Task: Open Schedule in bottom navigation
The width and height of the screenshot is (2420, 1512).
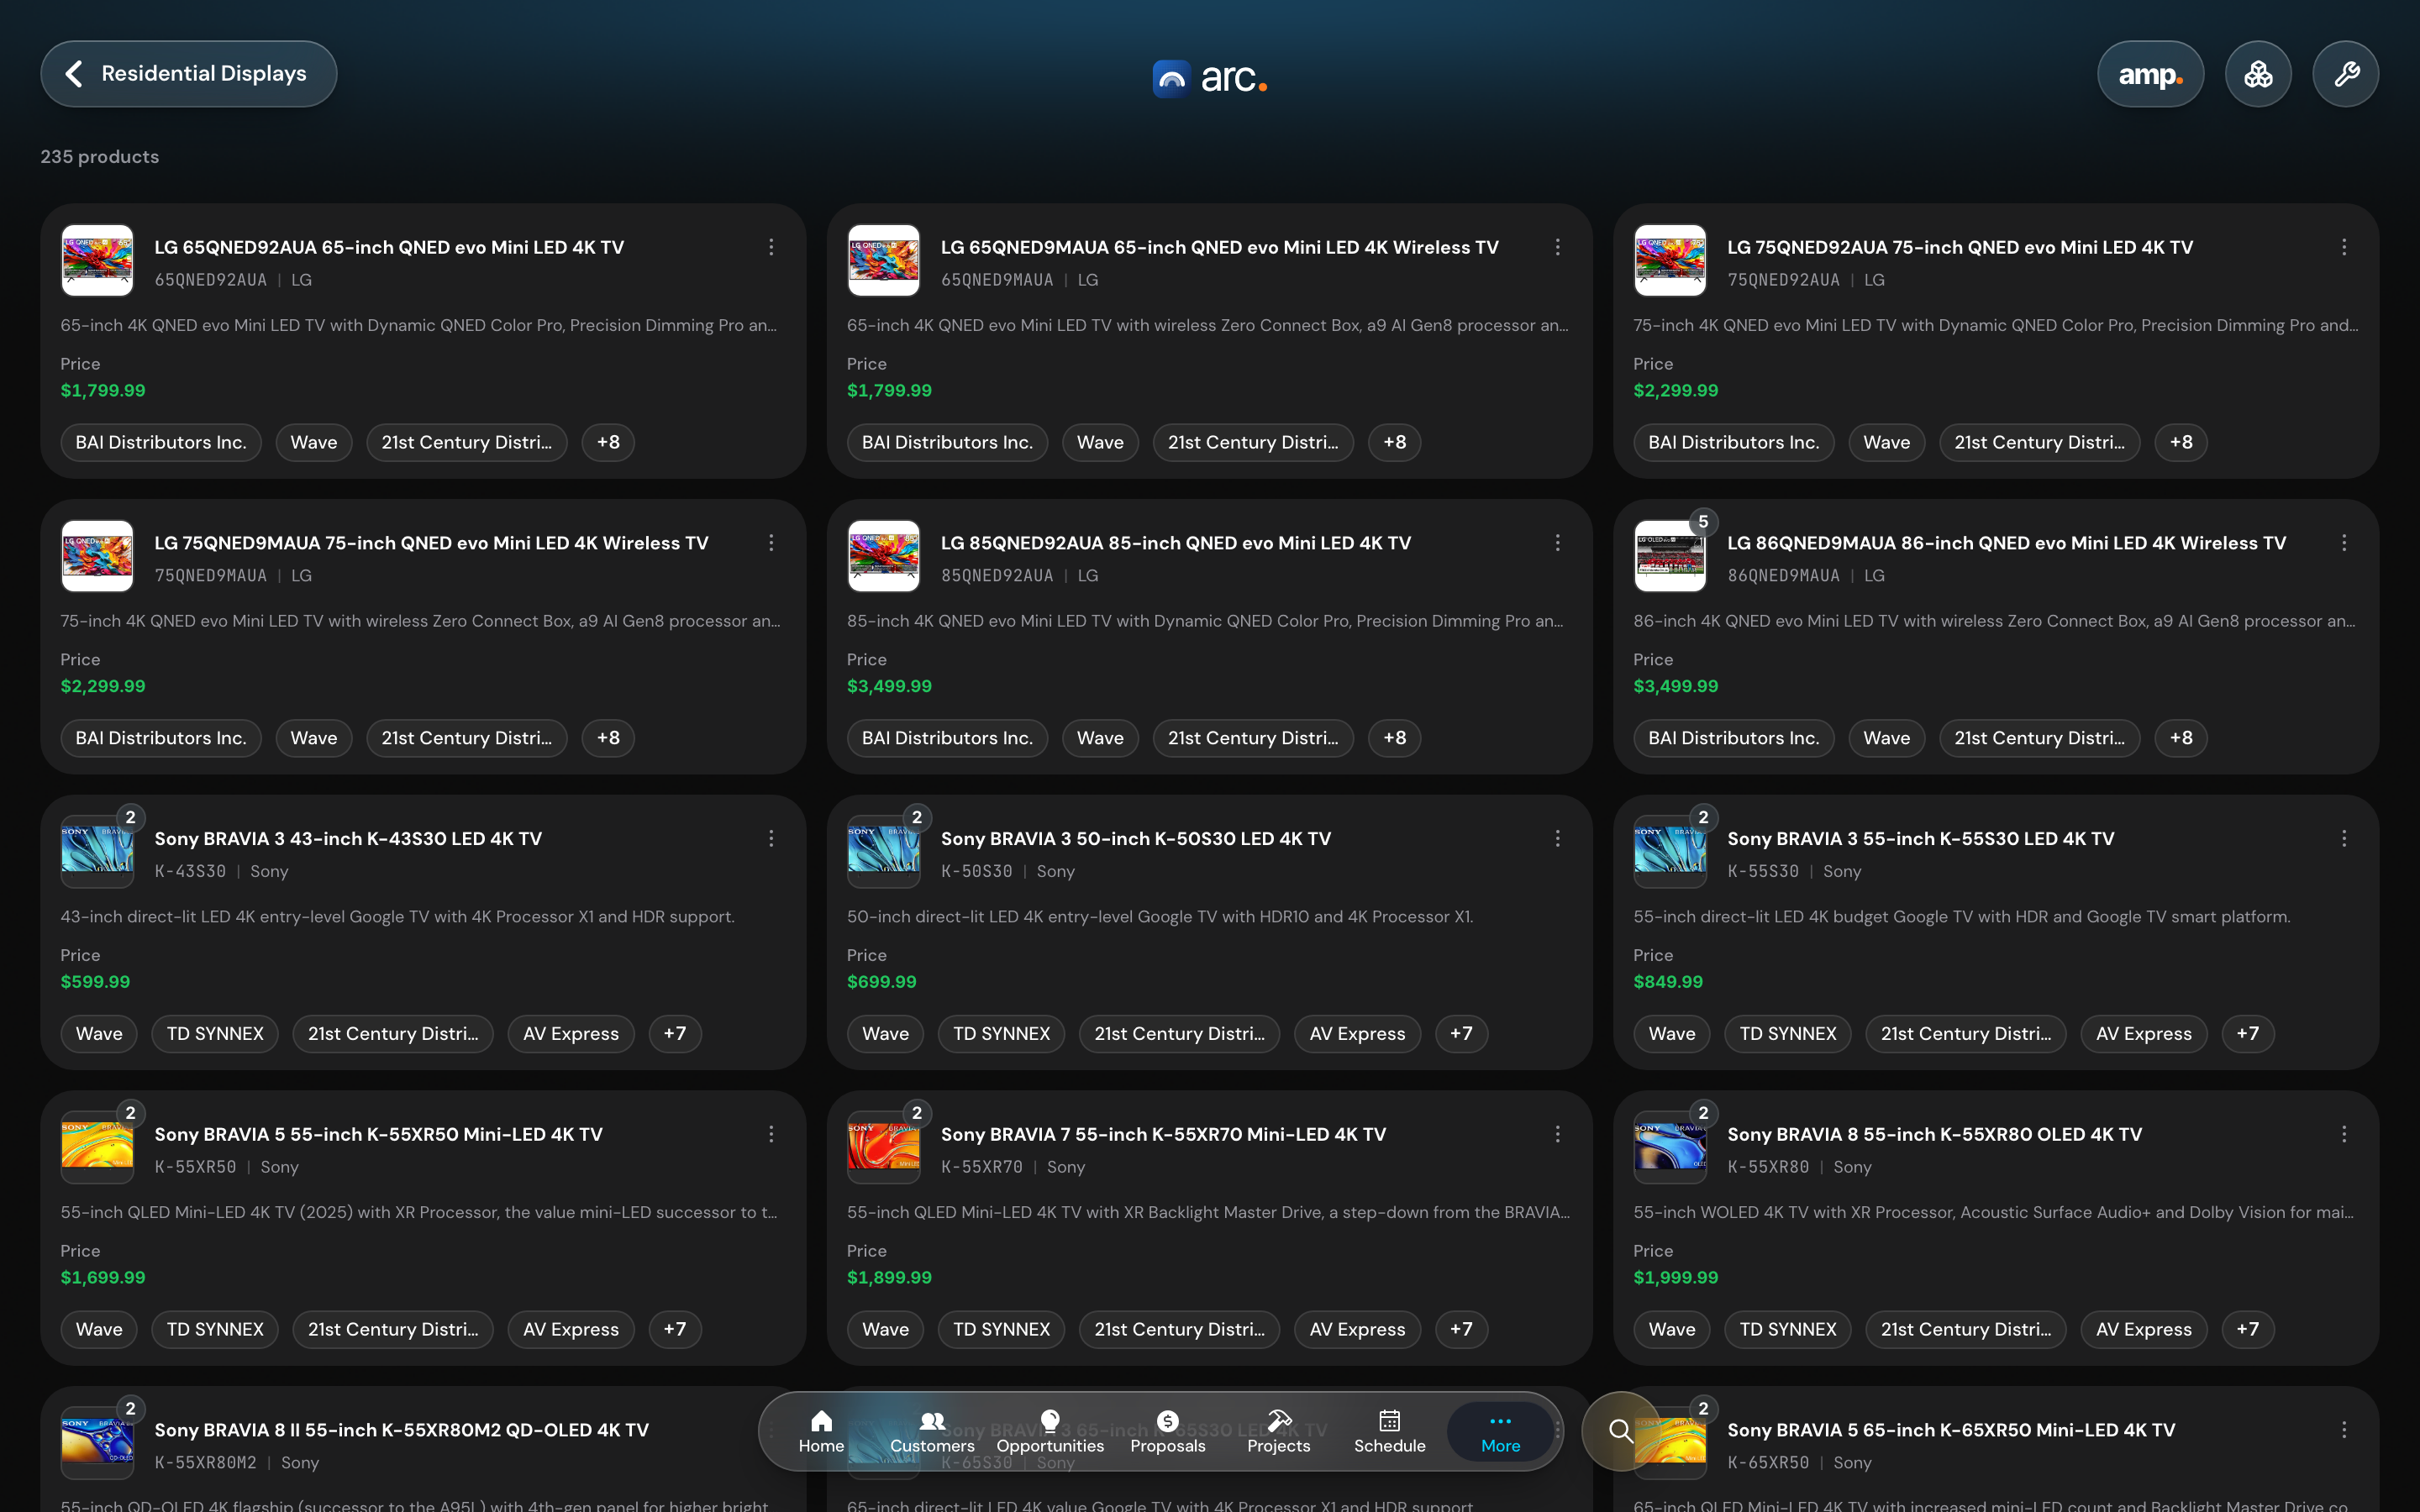Action: pyautogui.click(x=1390, y=1431)
